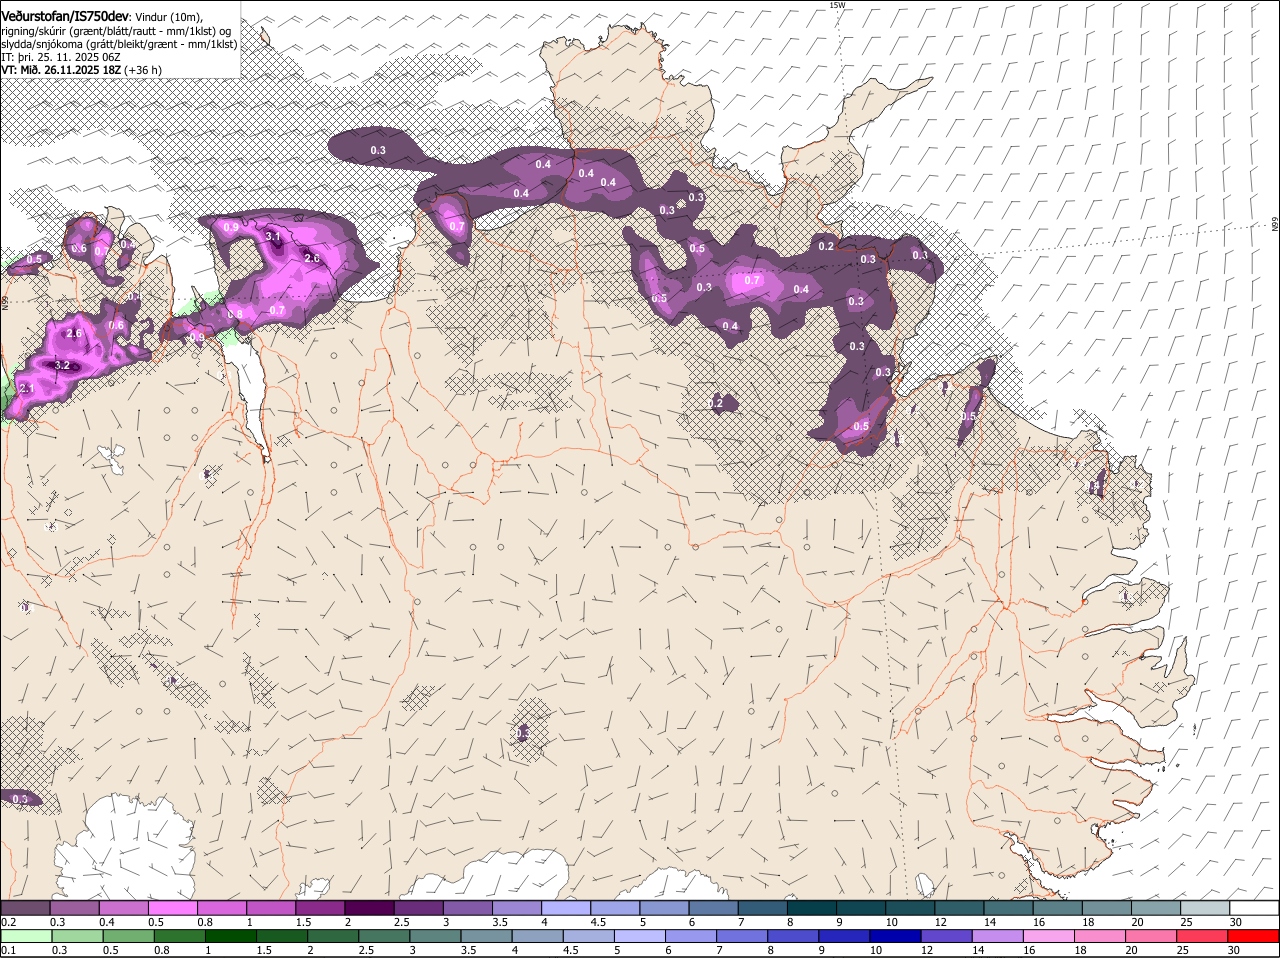Pick the light blue rain swatch at 5
The image size is (1280, 958).
640,936
